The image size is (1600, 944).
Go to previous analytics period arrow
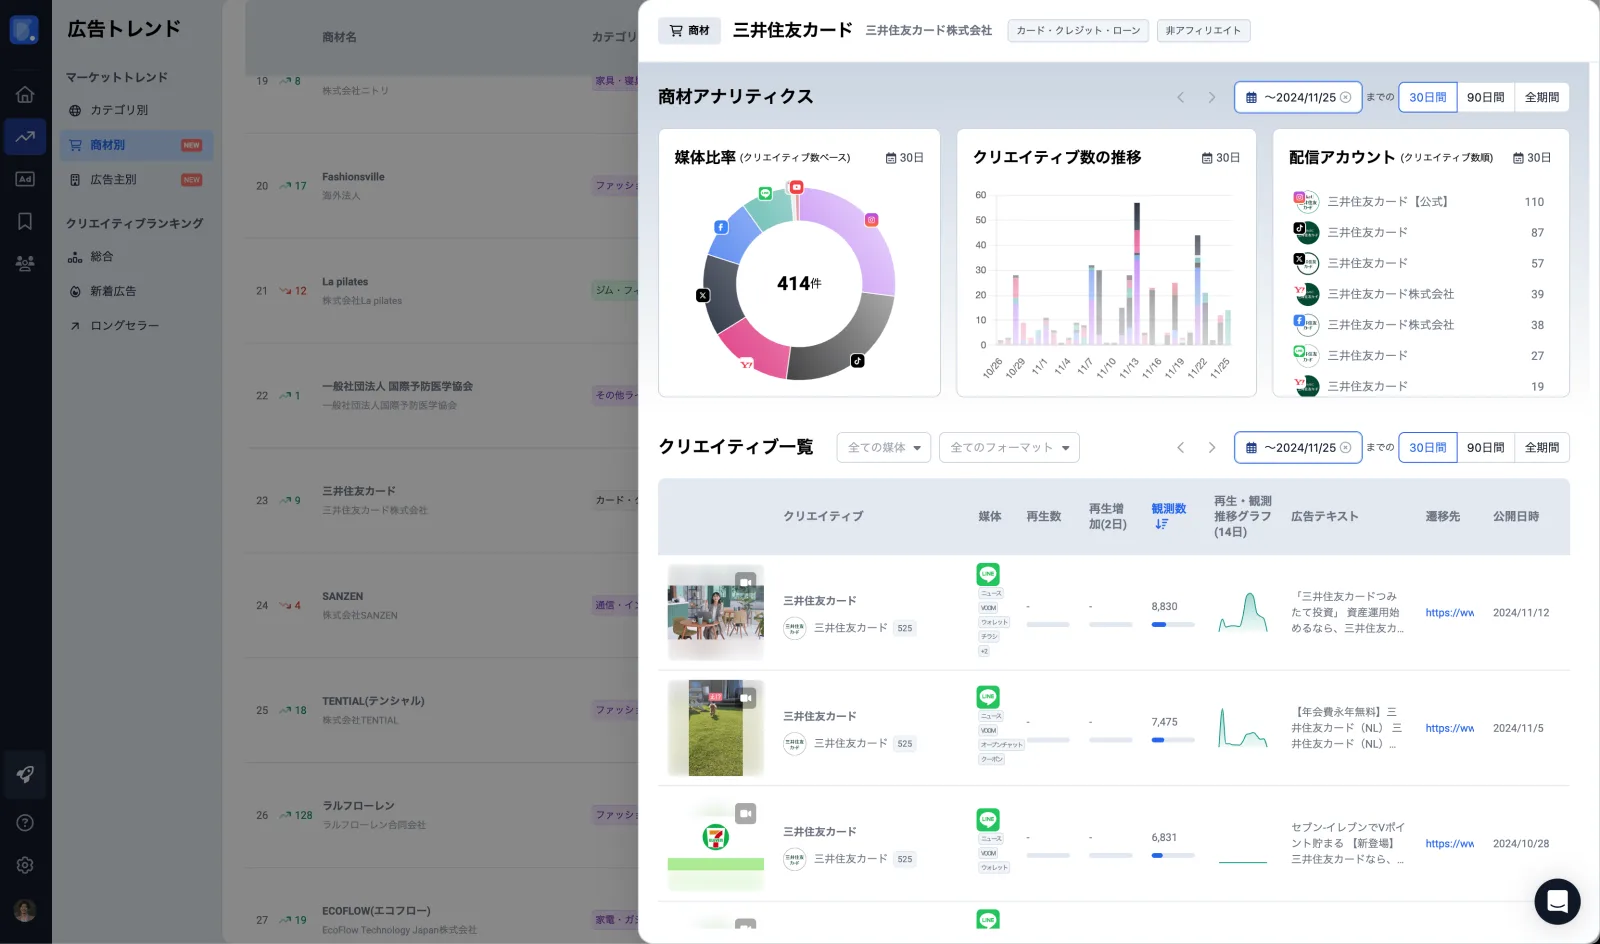pos(1180,97)
